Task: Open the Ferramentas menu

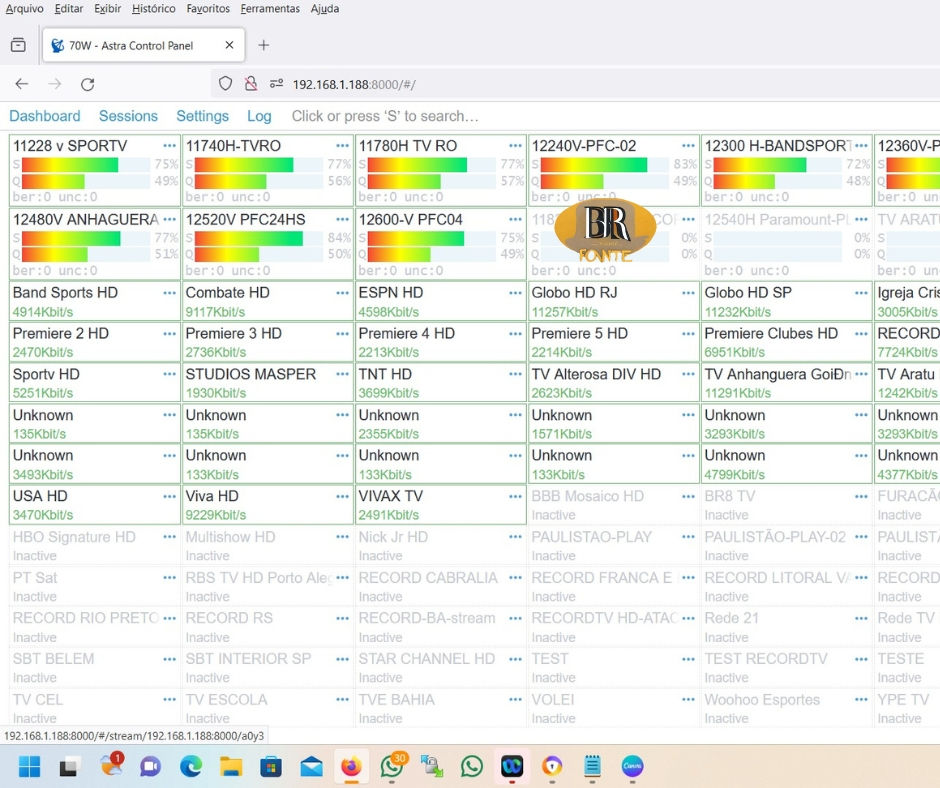Action: coord(270,8)
